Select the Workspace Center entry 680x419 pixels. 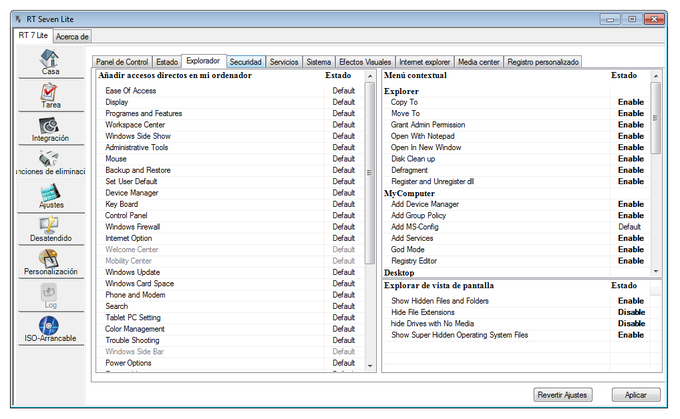(x=230, y=124)
